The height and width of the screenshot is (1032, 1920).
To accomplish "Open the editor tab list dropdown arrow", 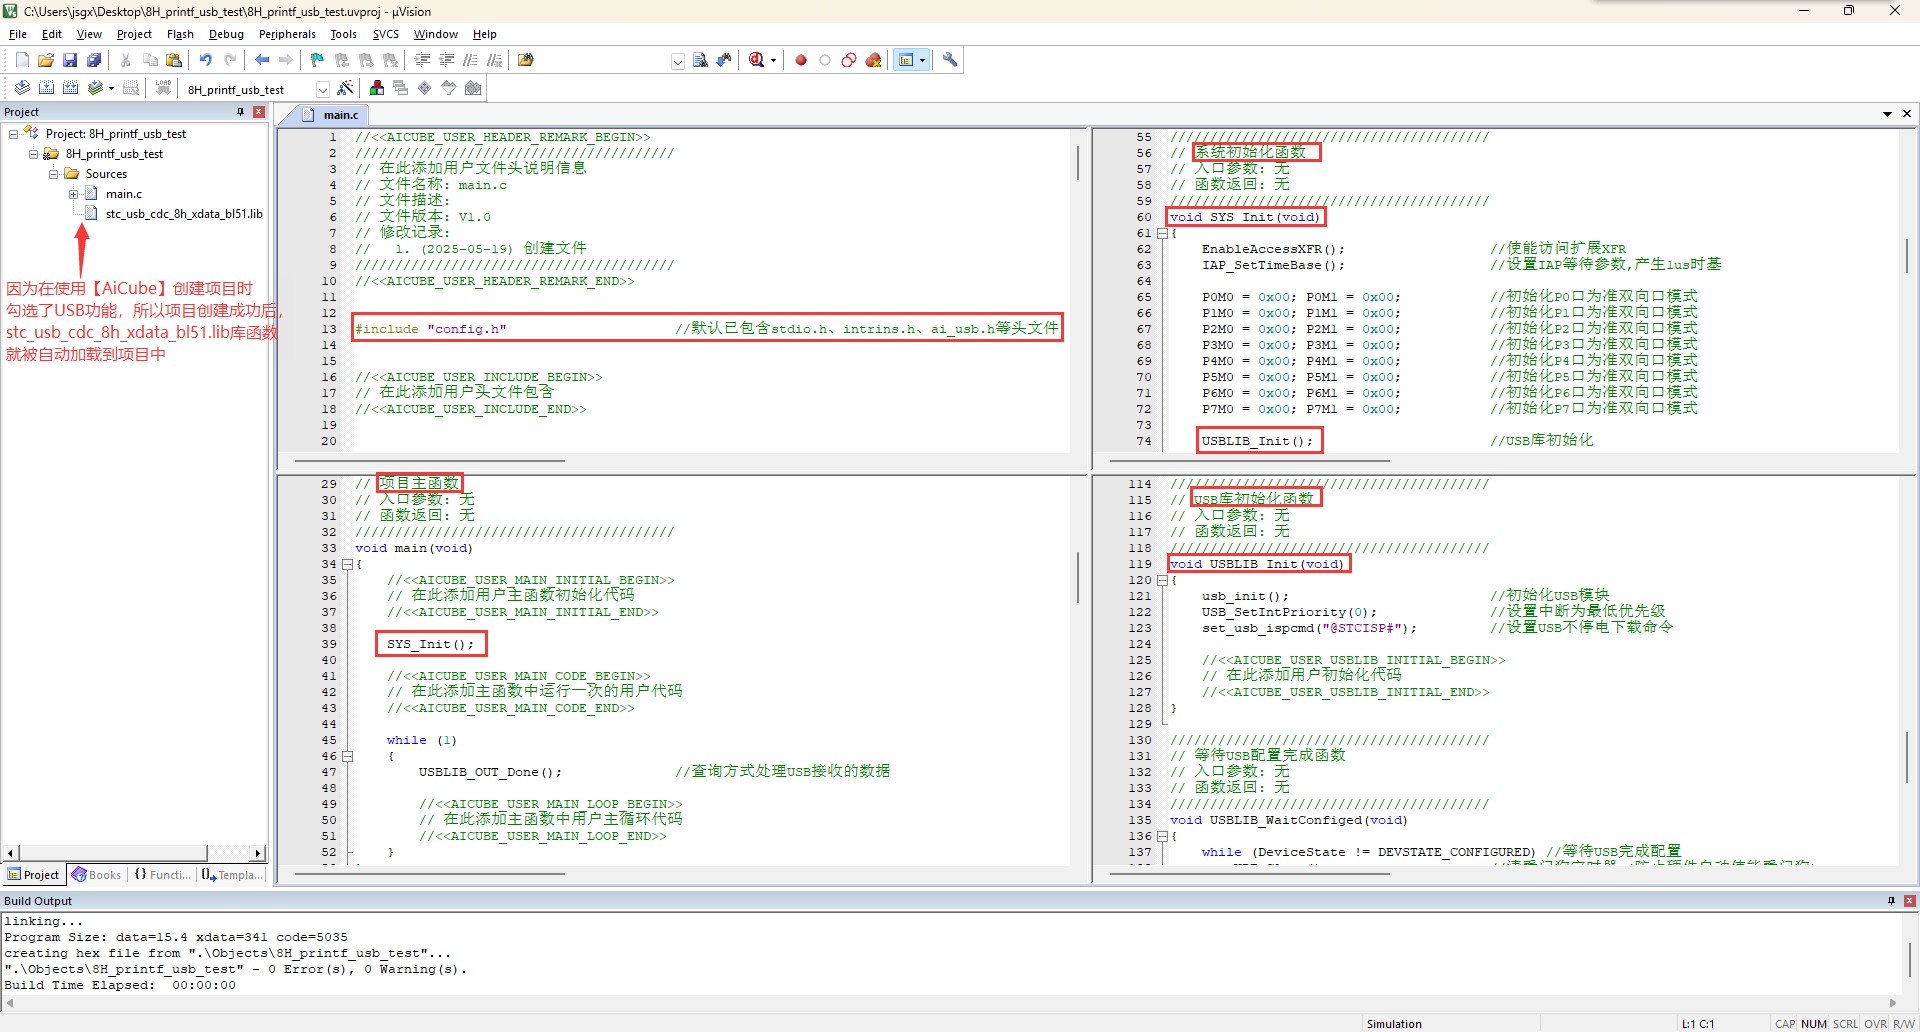I will coord(1887,114).
